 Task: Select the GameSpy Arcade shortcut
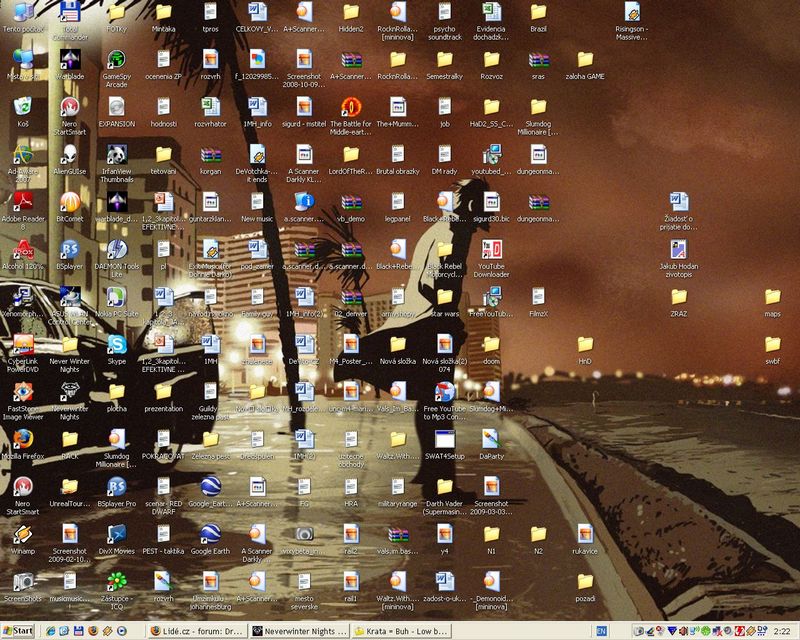pyautogui.click(x=117, y=58)
